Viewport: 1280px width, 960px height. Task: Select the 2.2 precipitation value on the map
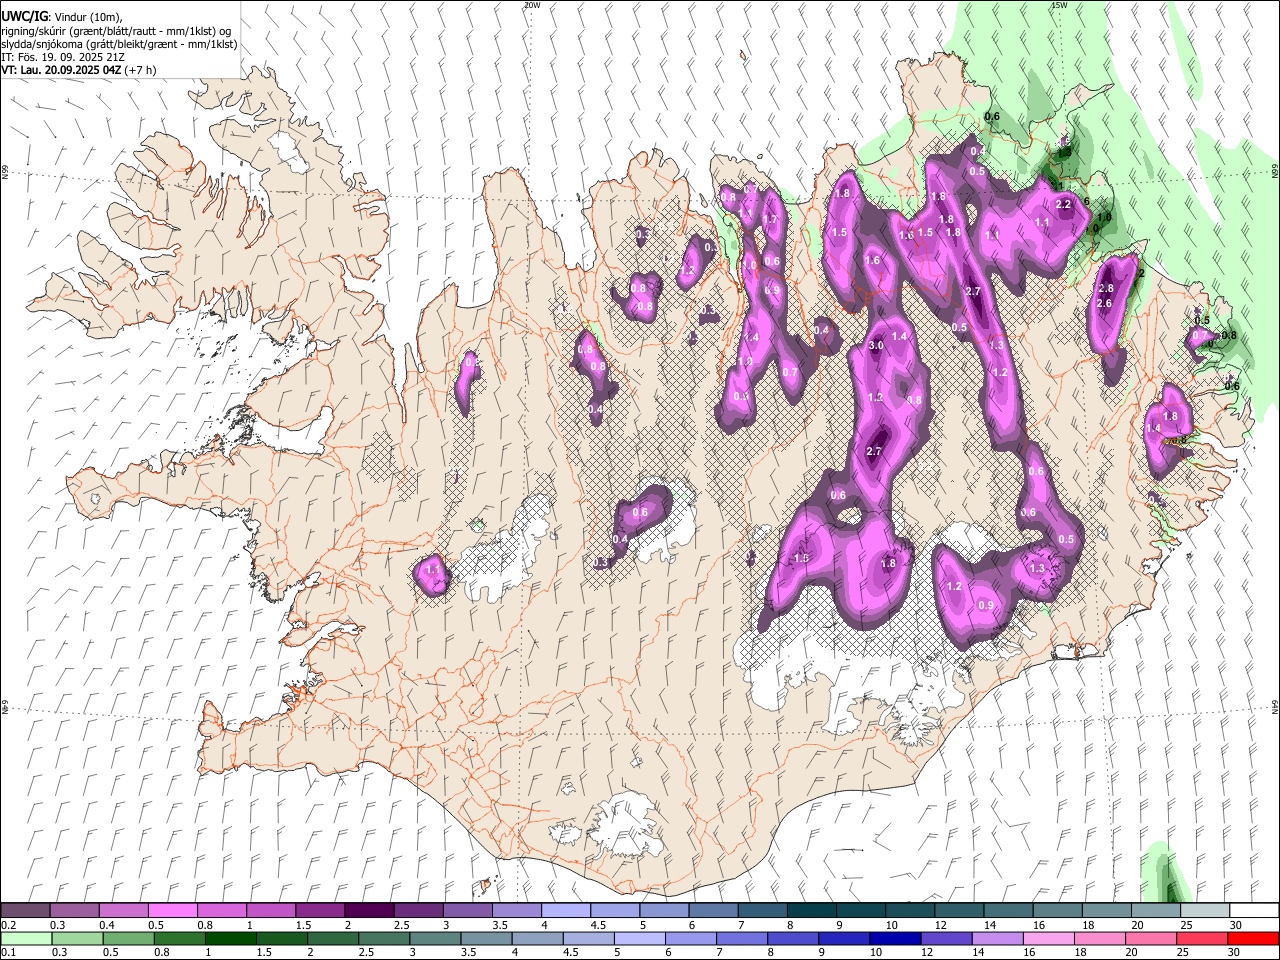(x=1063, y=204)
